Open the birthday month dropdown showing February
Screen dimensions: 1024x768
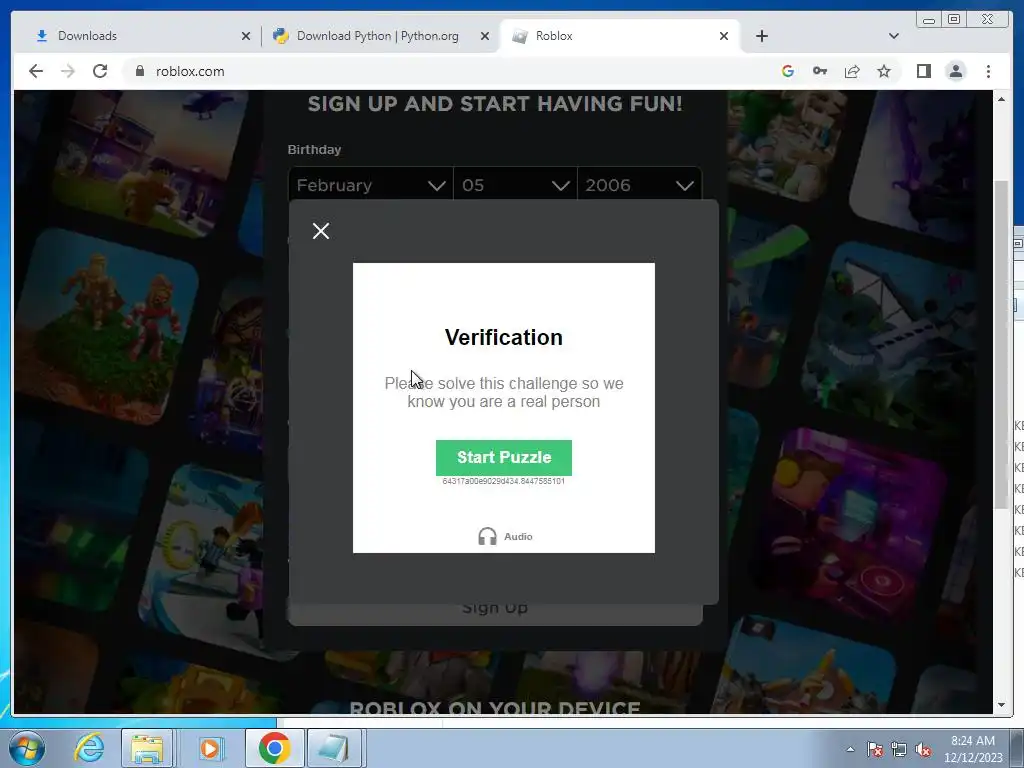[370, 185]
